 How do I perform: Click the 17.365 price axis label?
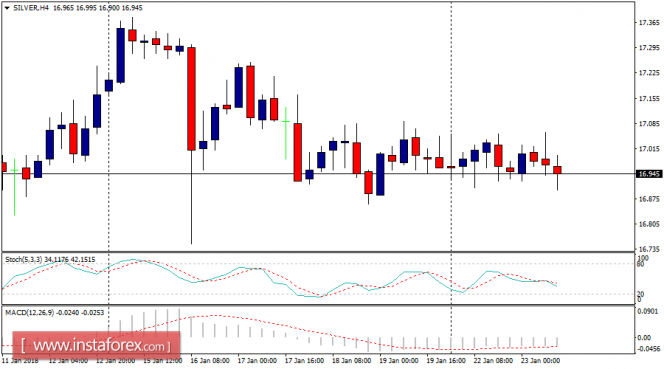coord(649,22)
